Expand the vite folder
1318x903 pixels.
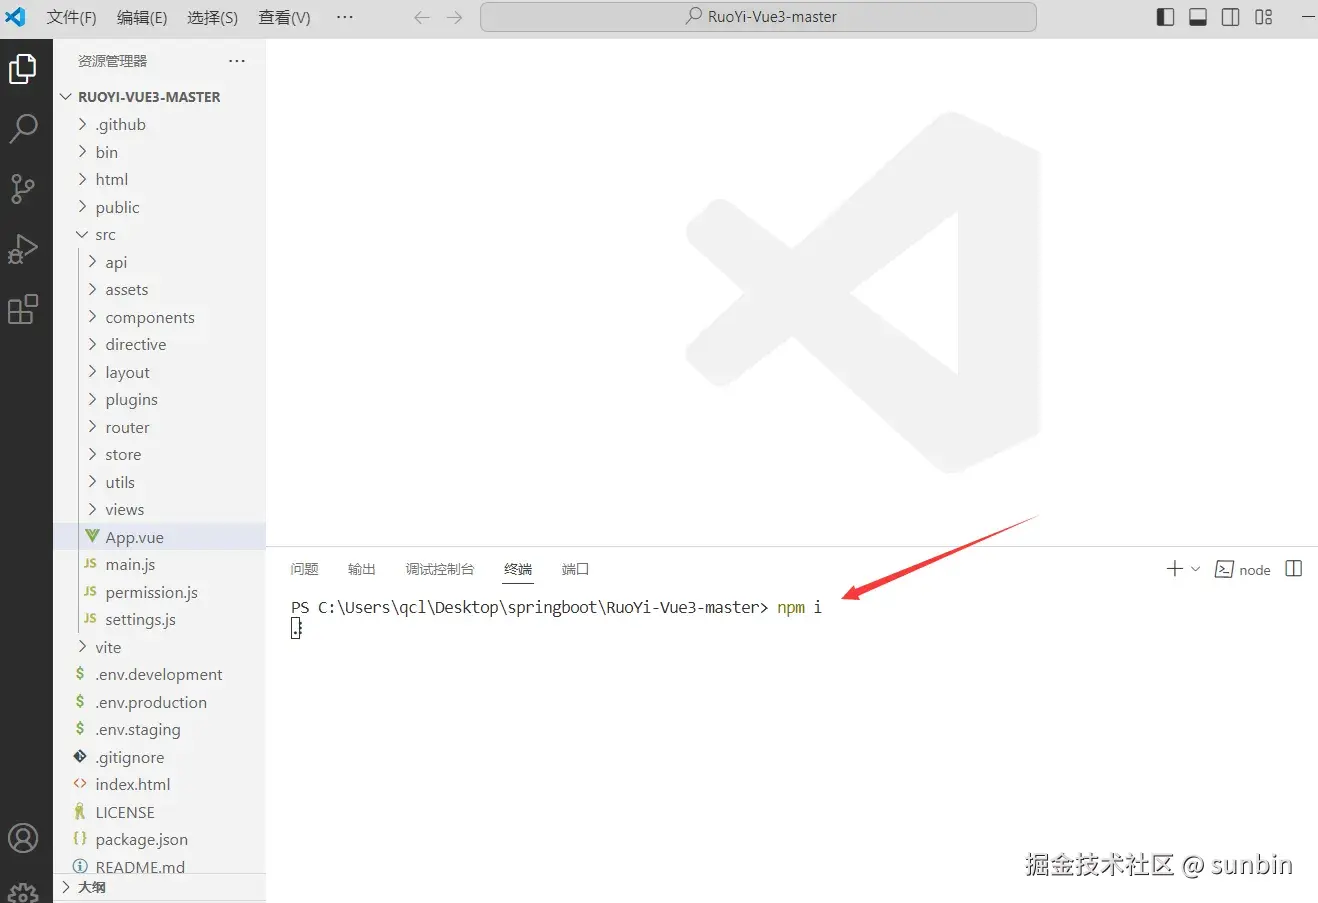tap(160, 647)
